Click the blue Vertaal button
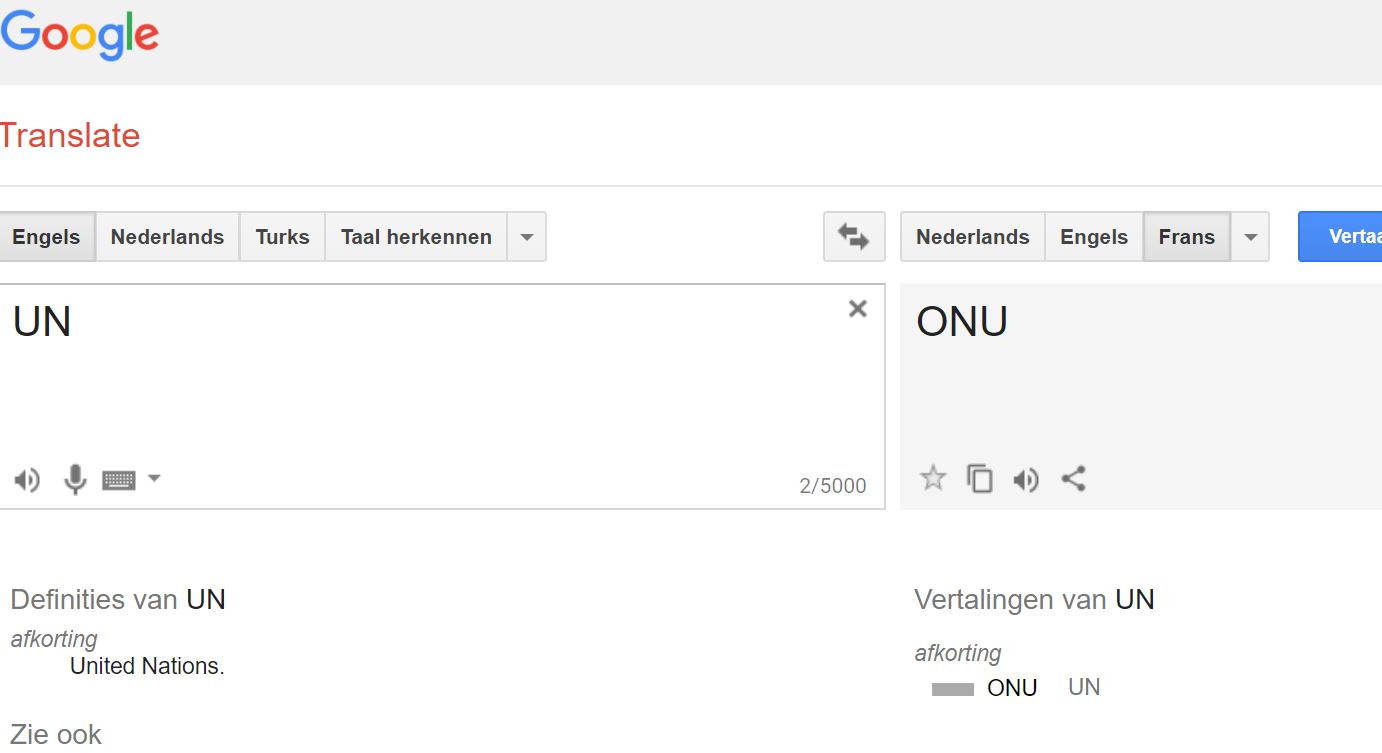1382x753 pixels. (1340, 237)
